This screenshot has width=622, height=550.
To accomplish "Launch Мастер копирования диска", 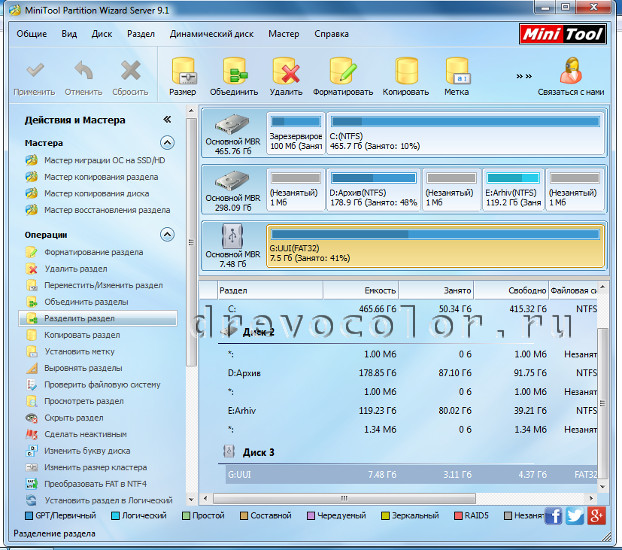I will [x=88, y=193].
